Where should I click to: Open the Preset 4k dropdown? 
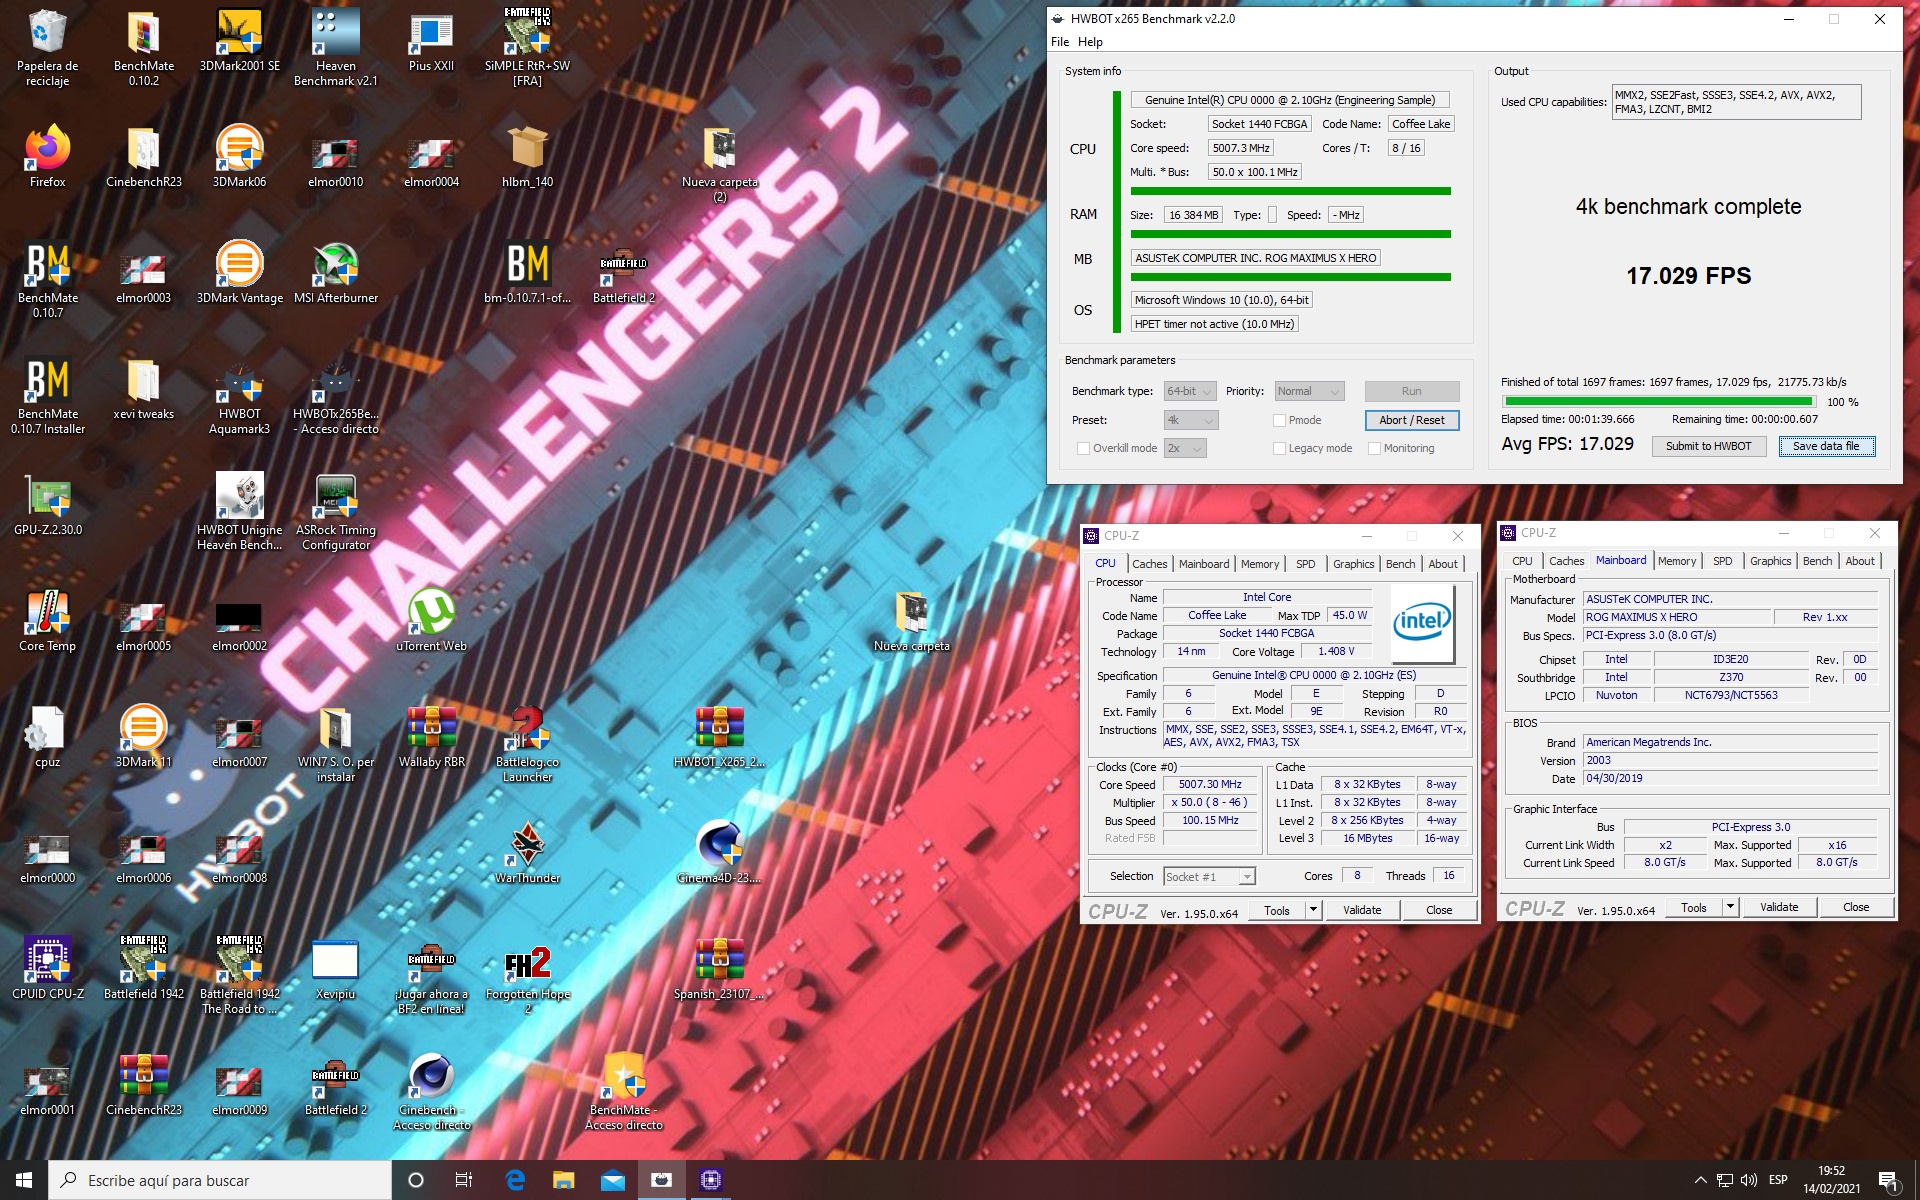coord(1190,420)
